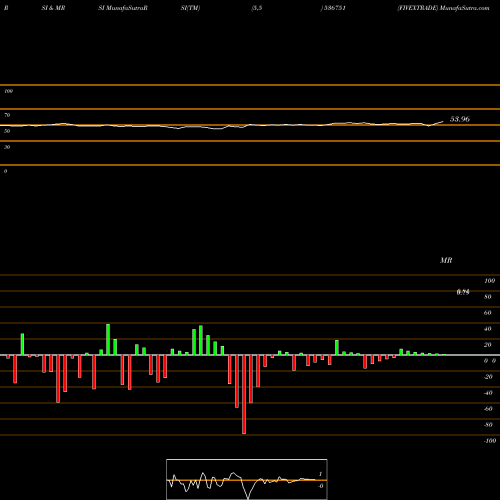Screen dimensions: 500x500
Task: Click RSI axis label 30
Action: pos(7,147)
